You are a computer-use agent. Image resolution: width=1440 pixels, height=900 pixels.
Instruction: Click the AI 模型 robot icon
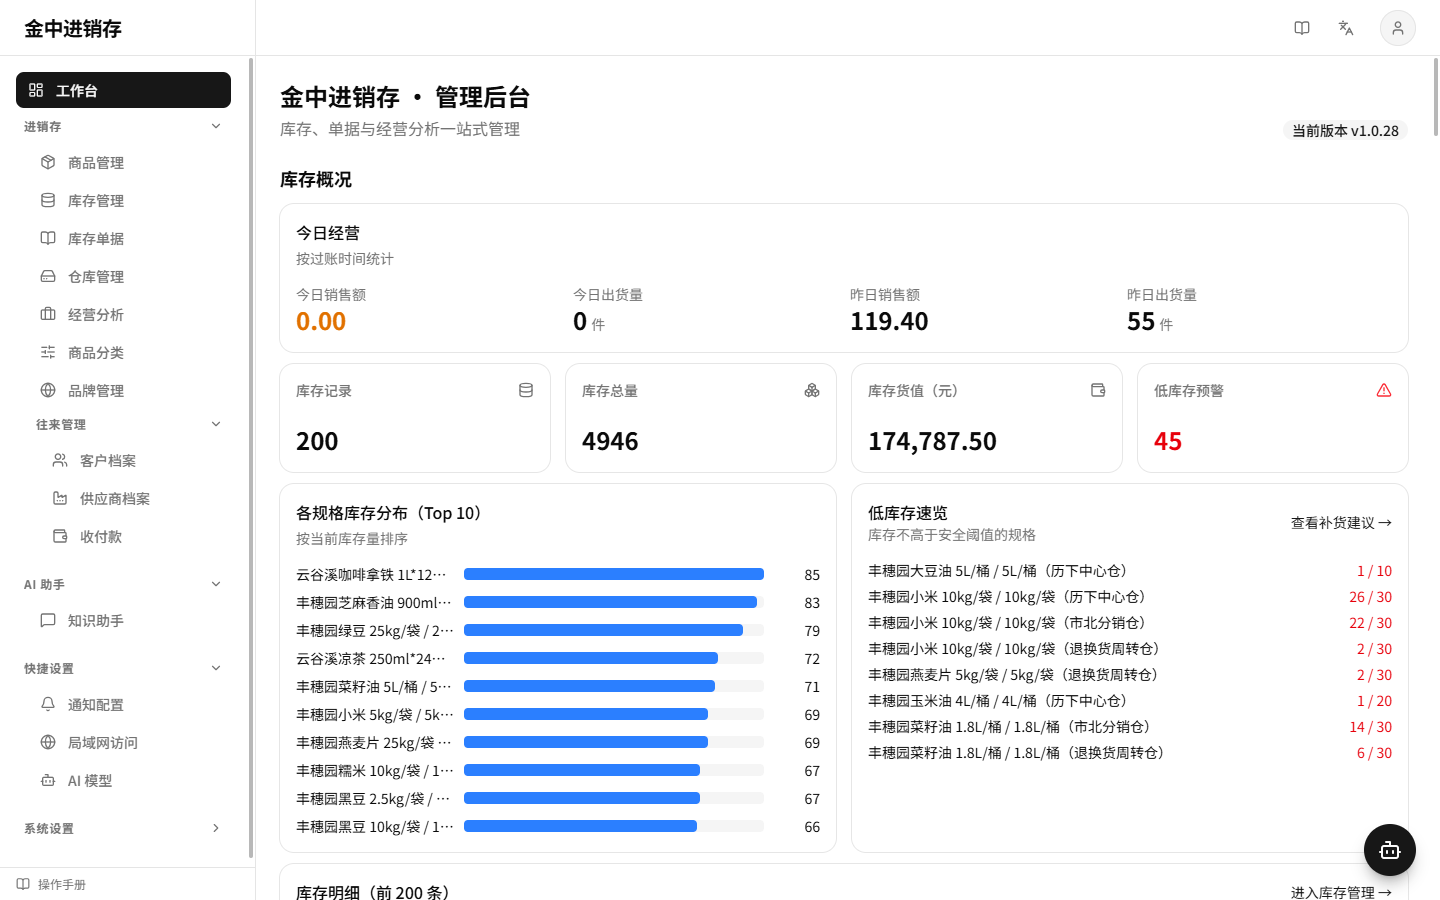[48, 780]
